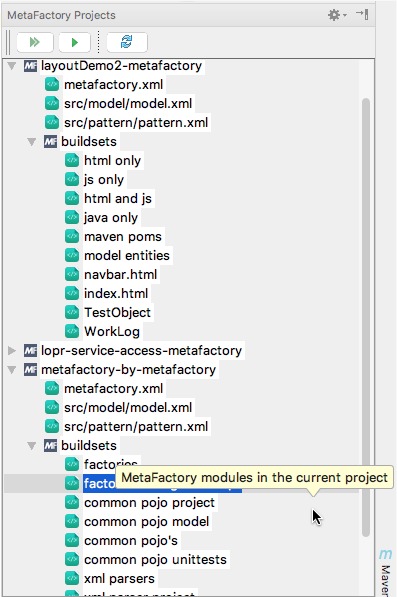Click the file icon beside common pojo model
The width and height of the screenshot is (397, 597).
tap(72, 522)
